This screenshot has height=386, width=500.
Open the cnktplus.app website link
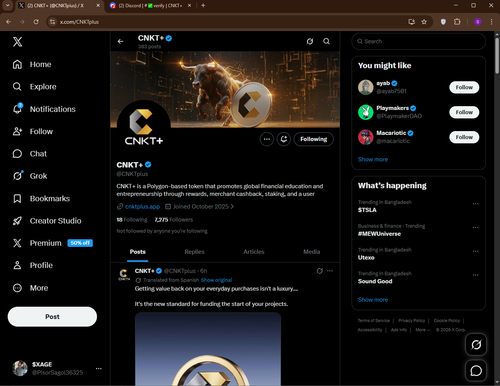point(142,207)
